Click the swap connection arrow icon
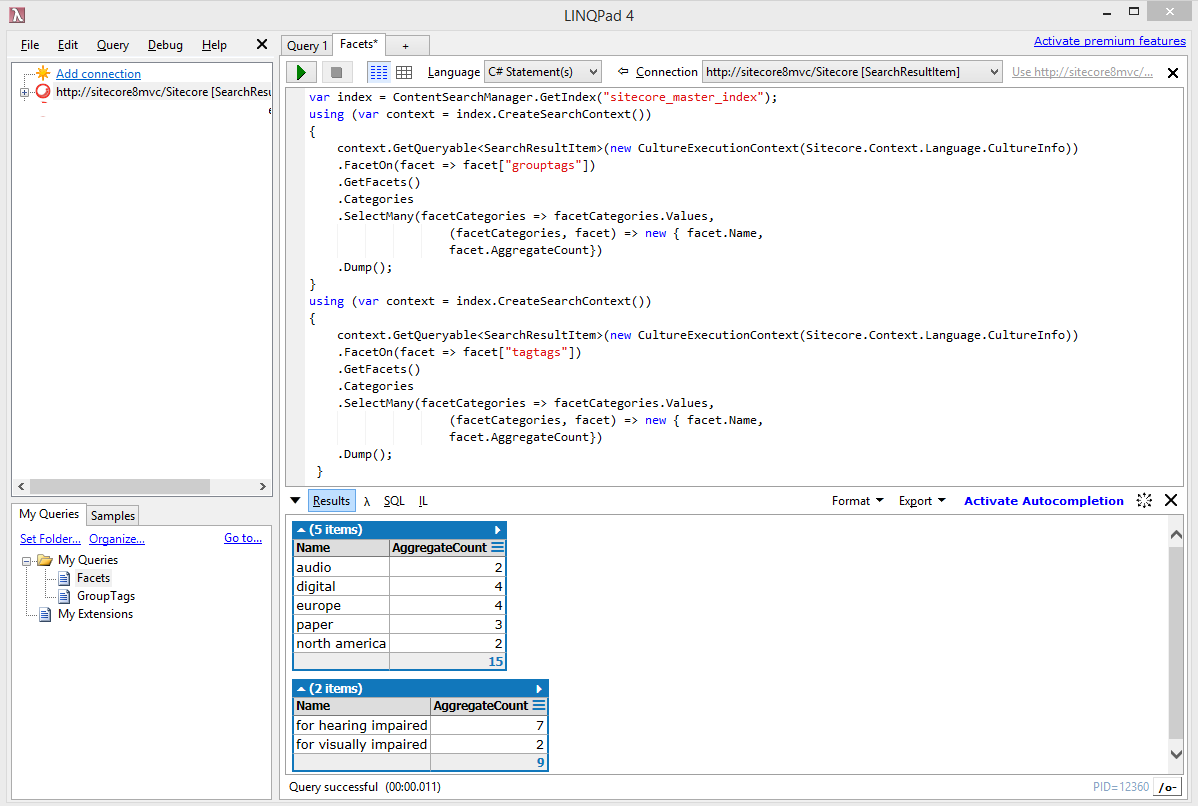 pyautogui.click(x=623, y=72)
